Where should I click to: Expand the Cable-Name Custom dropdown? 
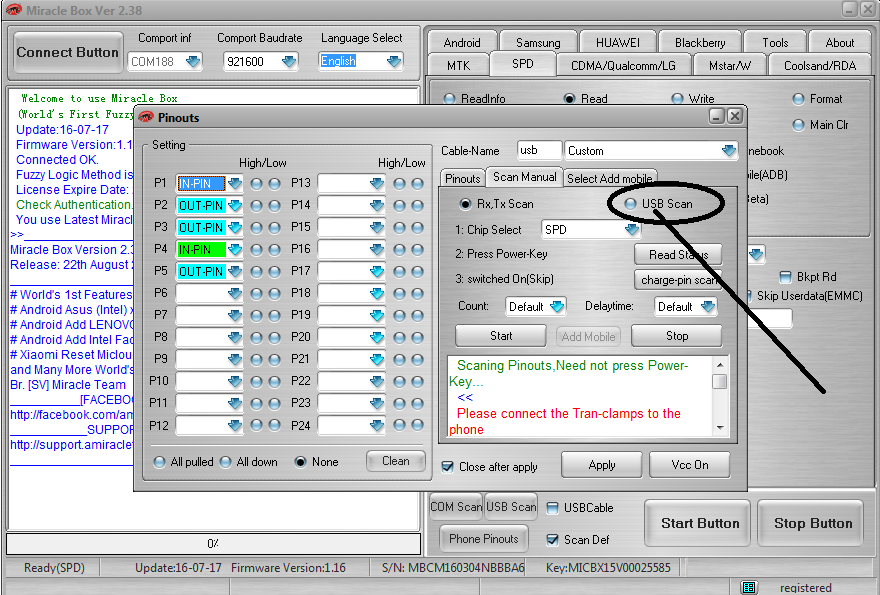point(728,150)
